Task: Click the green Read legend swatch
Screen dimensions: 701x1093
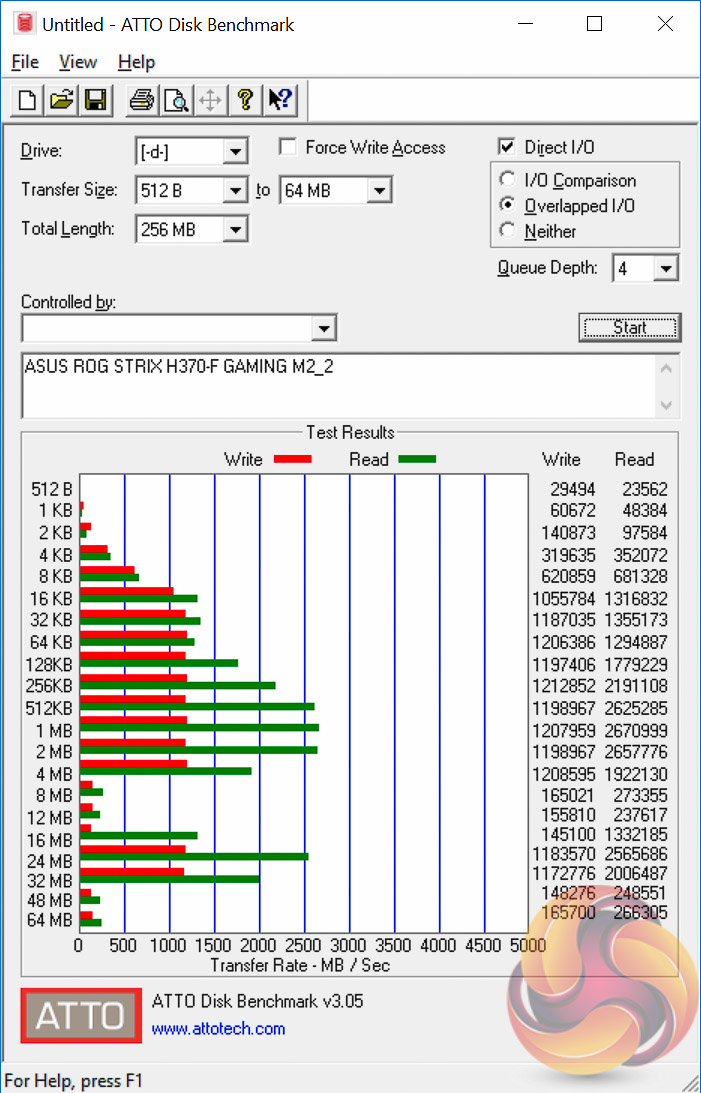Action: pyautogui.click(x=417, y=459)
